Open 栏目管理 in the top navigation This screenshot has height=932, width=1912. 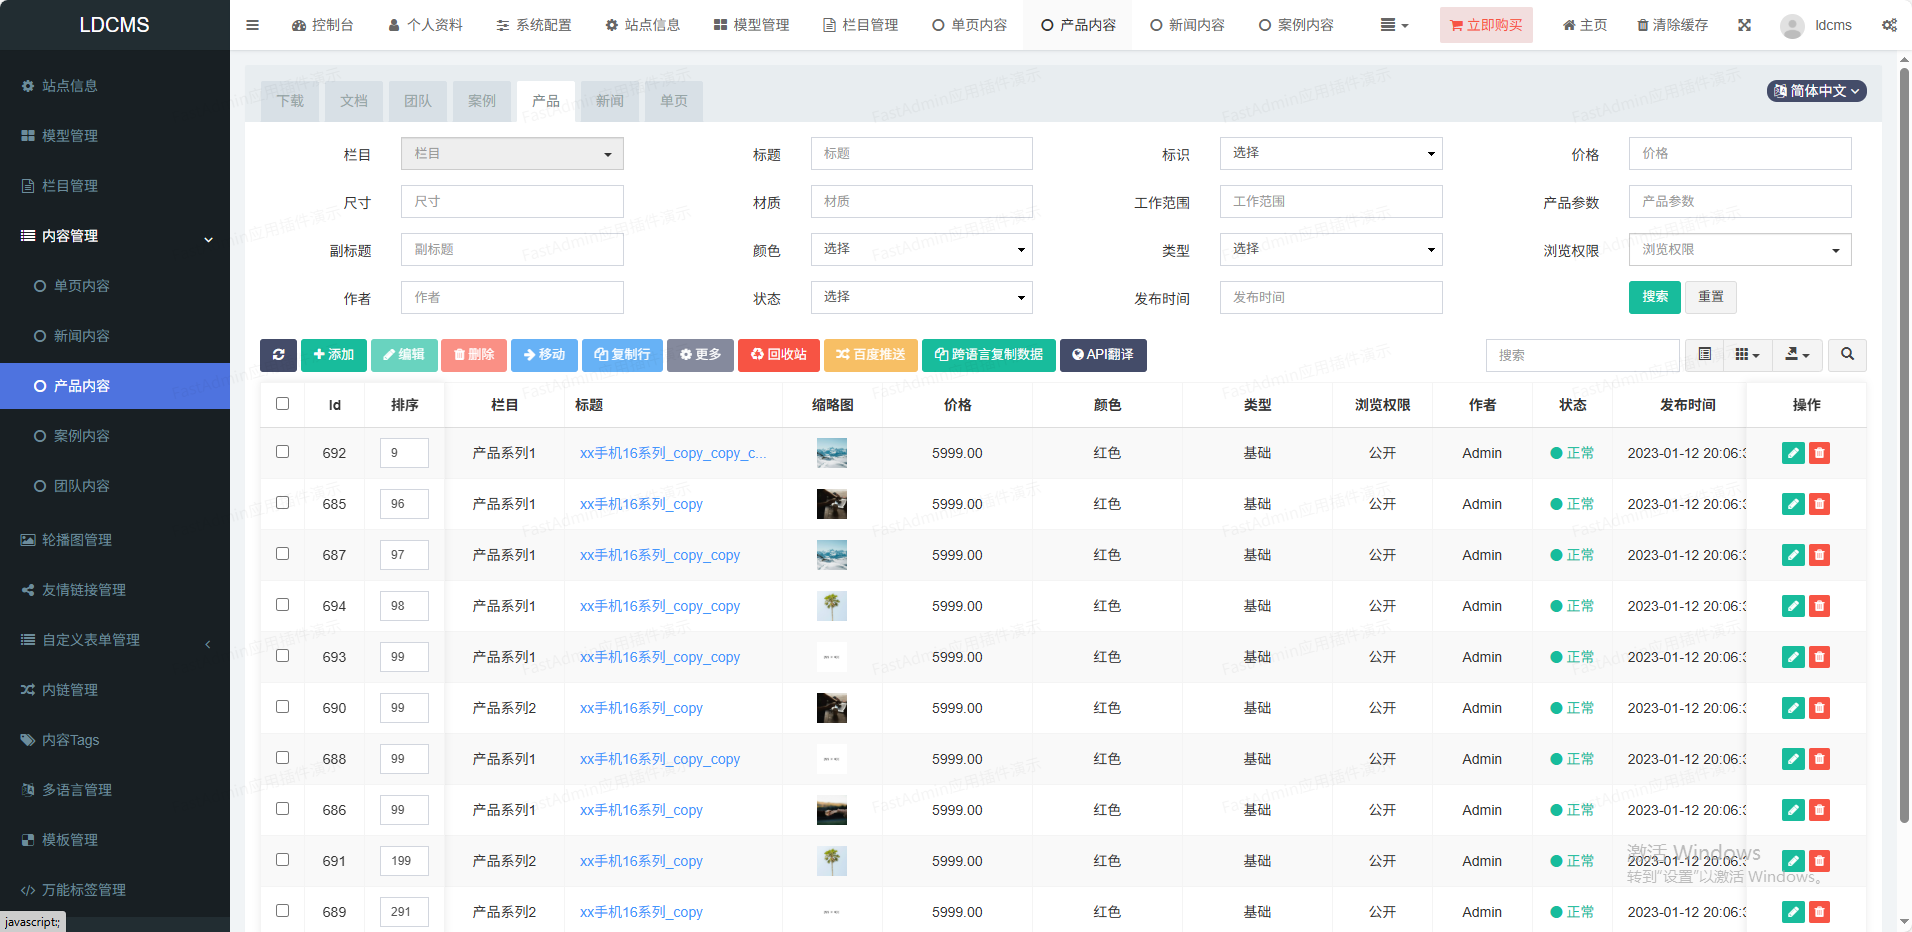[x=860, y=25]
